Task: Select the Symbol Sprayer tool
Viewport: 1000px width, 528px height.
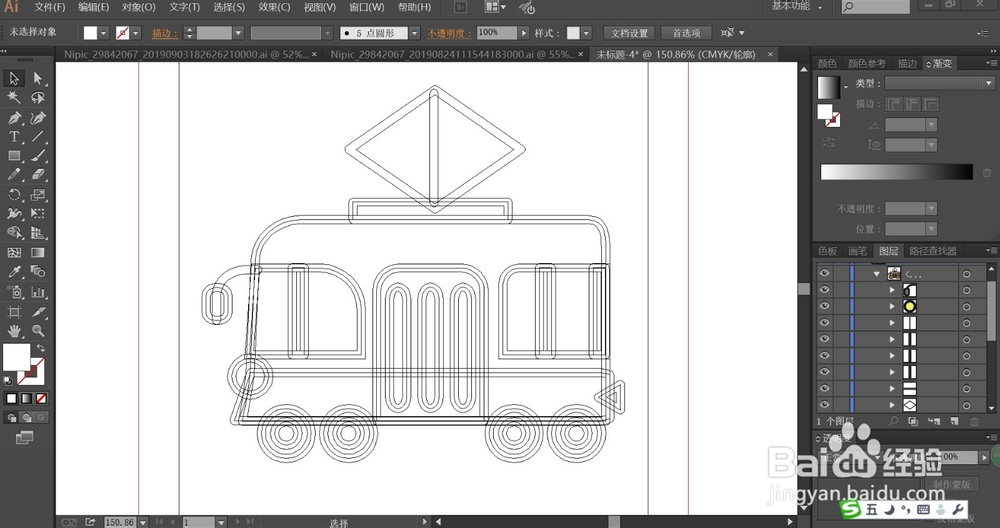Action: point(14,292)
